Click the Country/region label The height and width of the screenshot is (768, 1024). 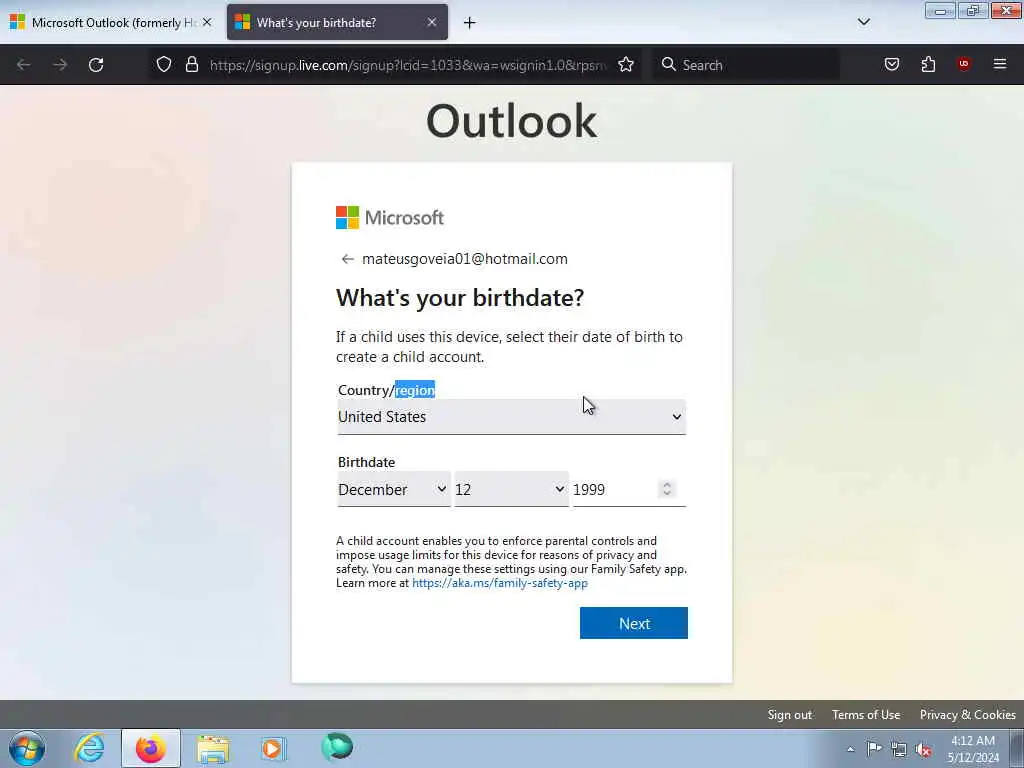[x=387, y=390]
